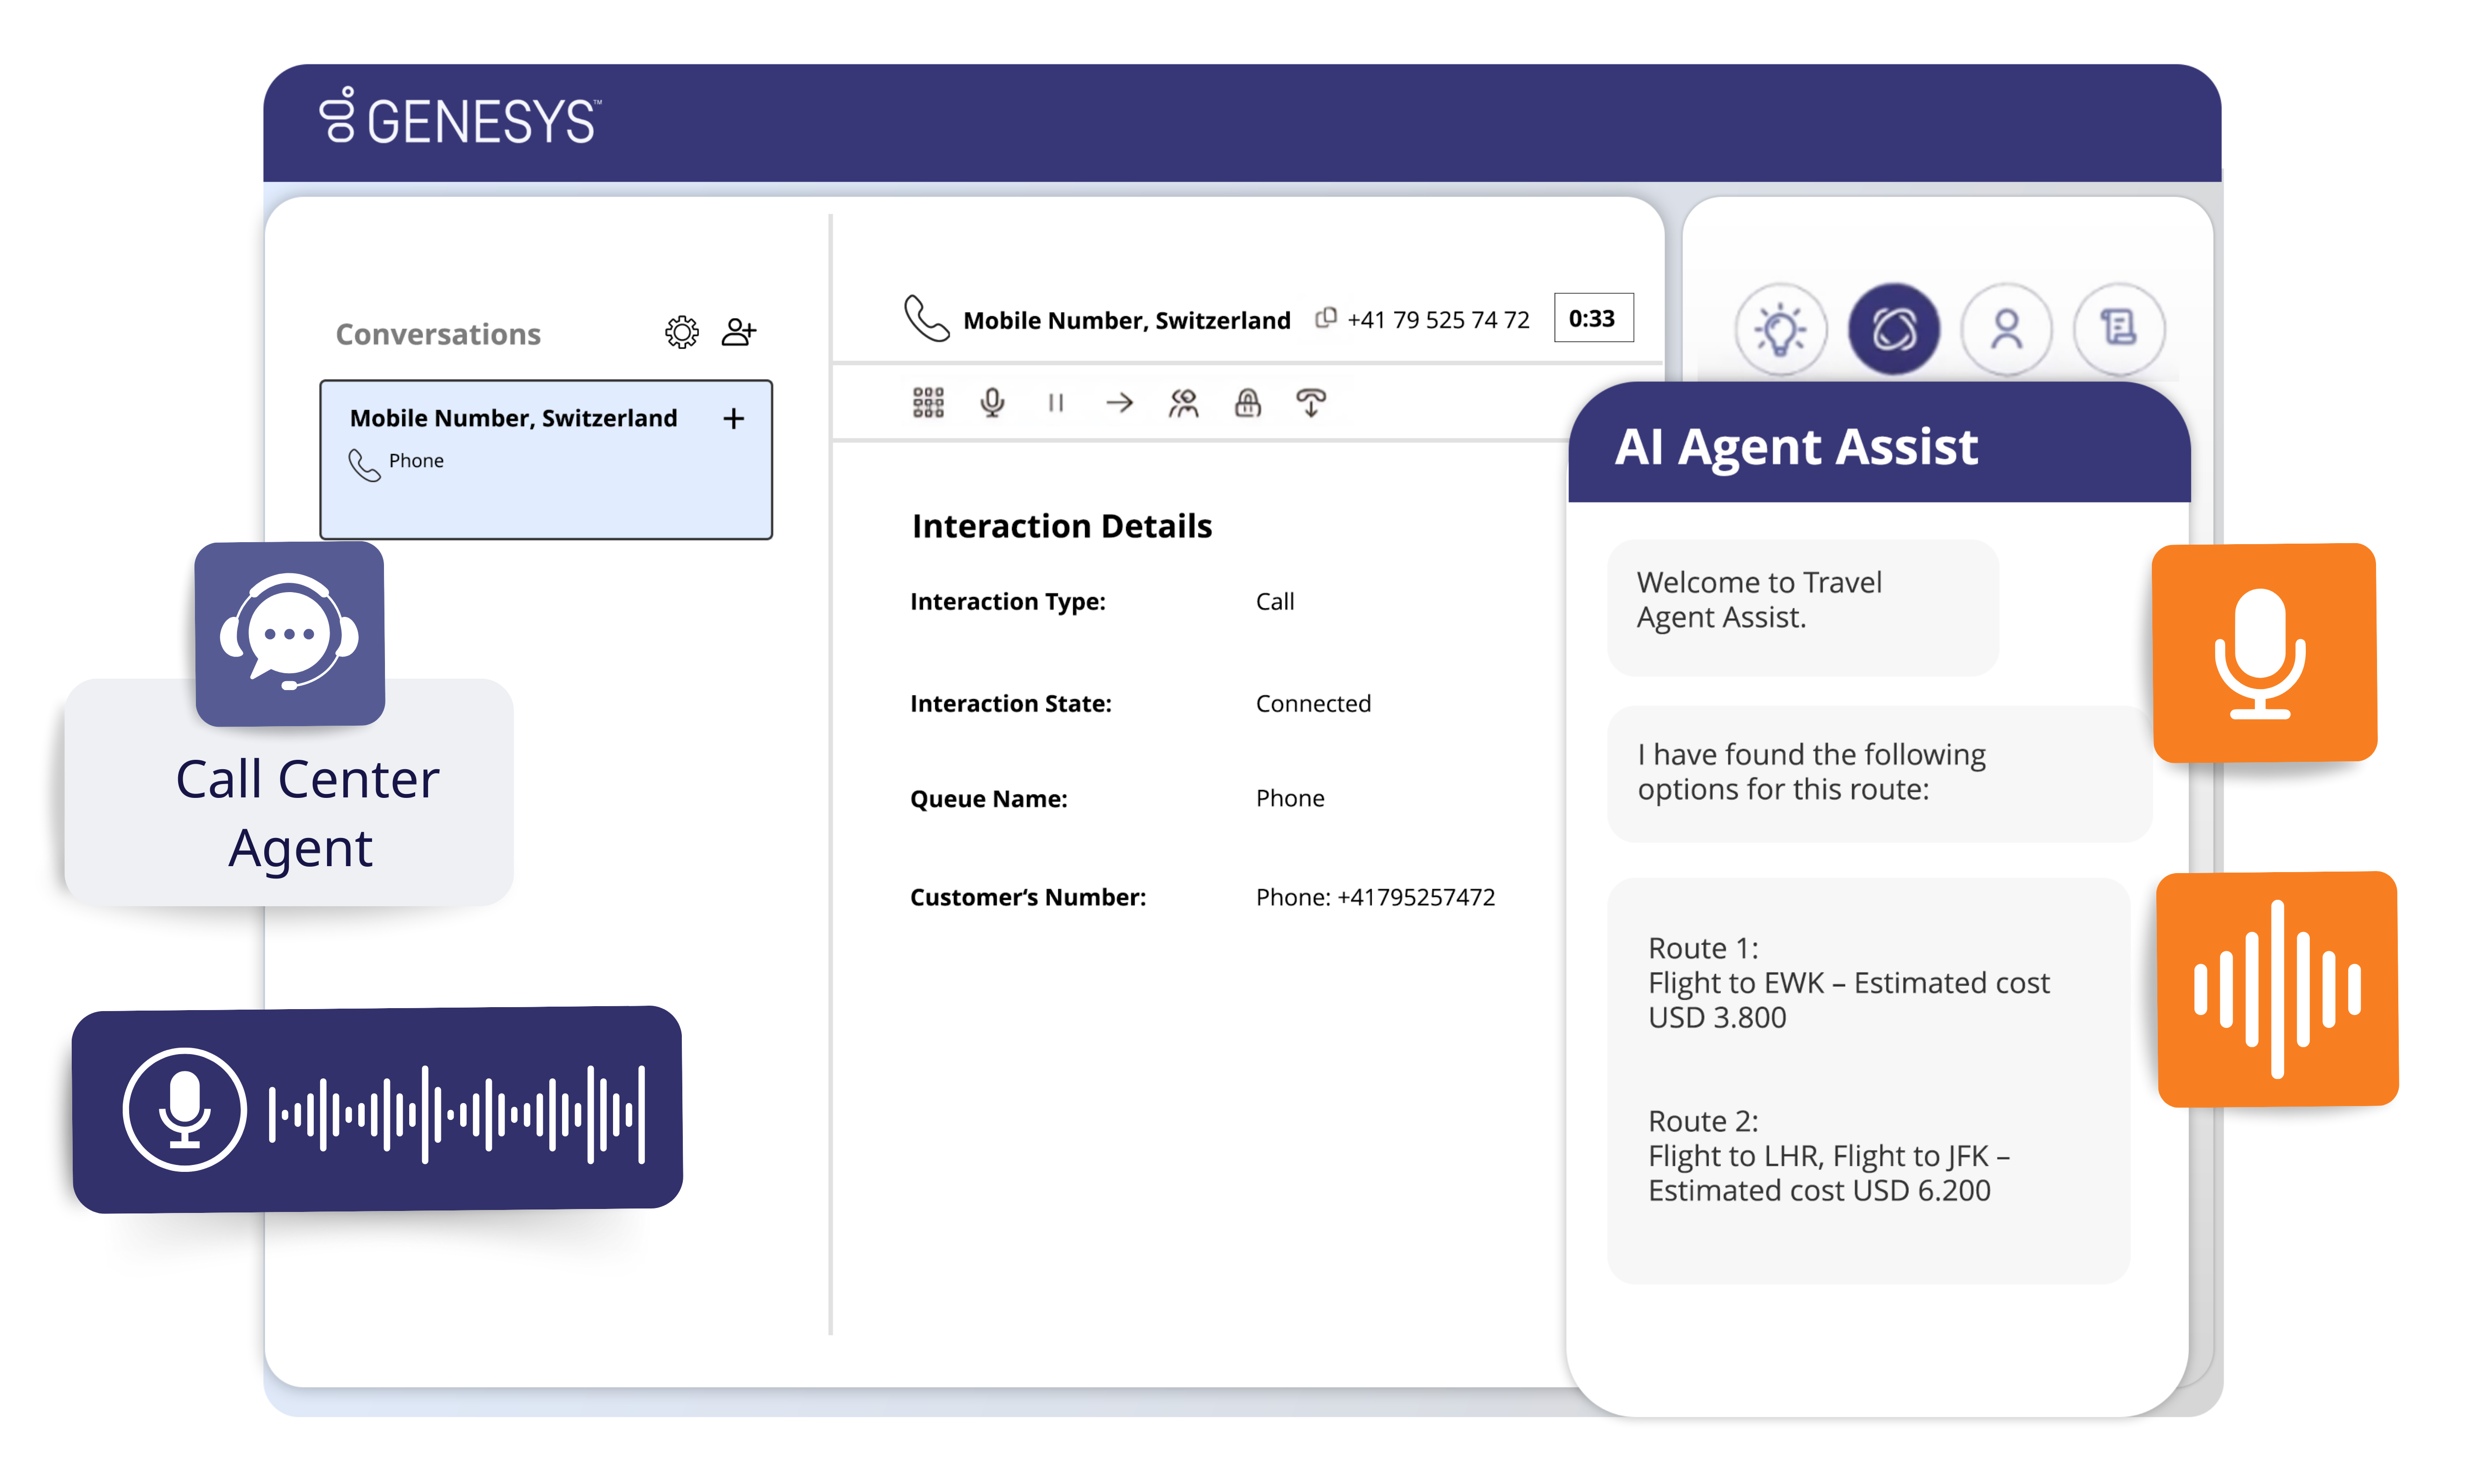Click the waveform in the dark voice bar
This screenshot has height=1484, width=2474.
457,1114
